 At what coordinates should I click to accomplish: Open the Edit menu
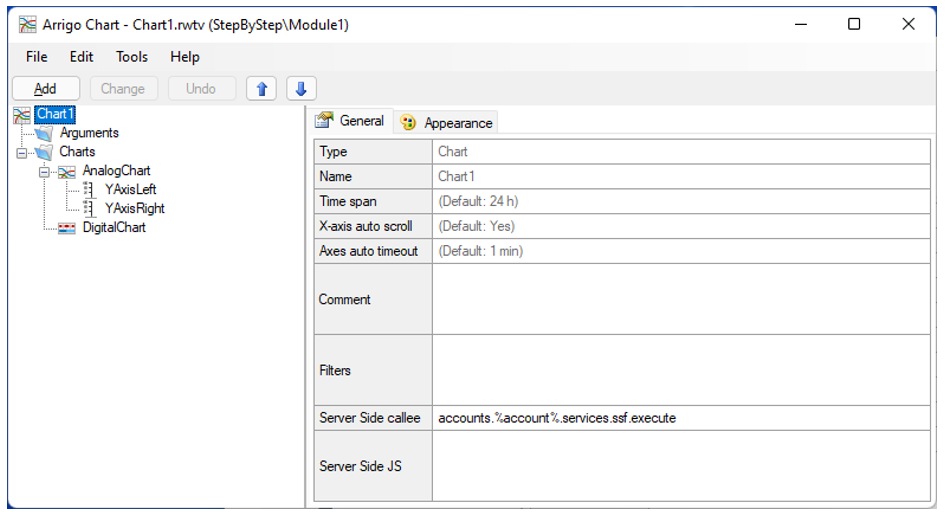coord(81,57)
